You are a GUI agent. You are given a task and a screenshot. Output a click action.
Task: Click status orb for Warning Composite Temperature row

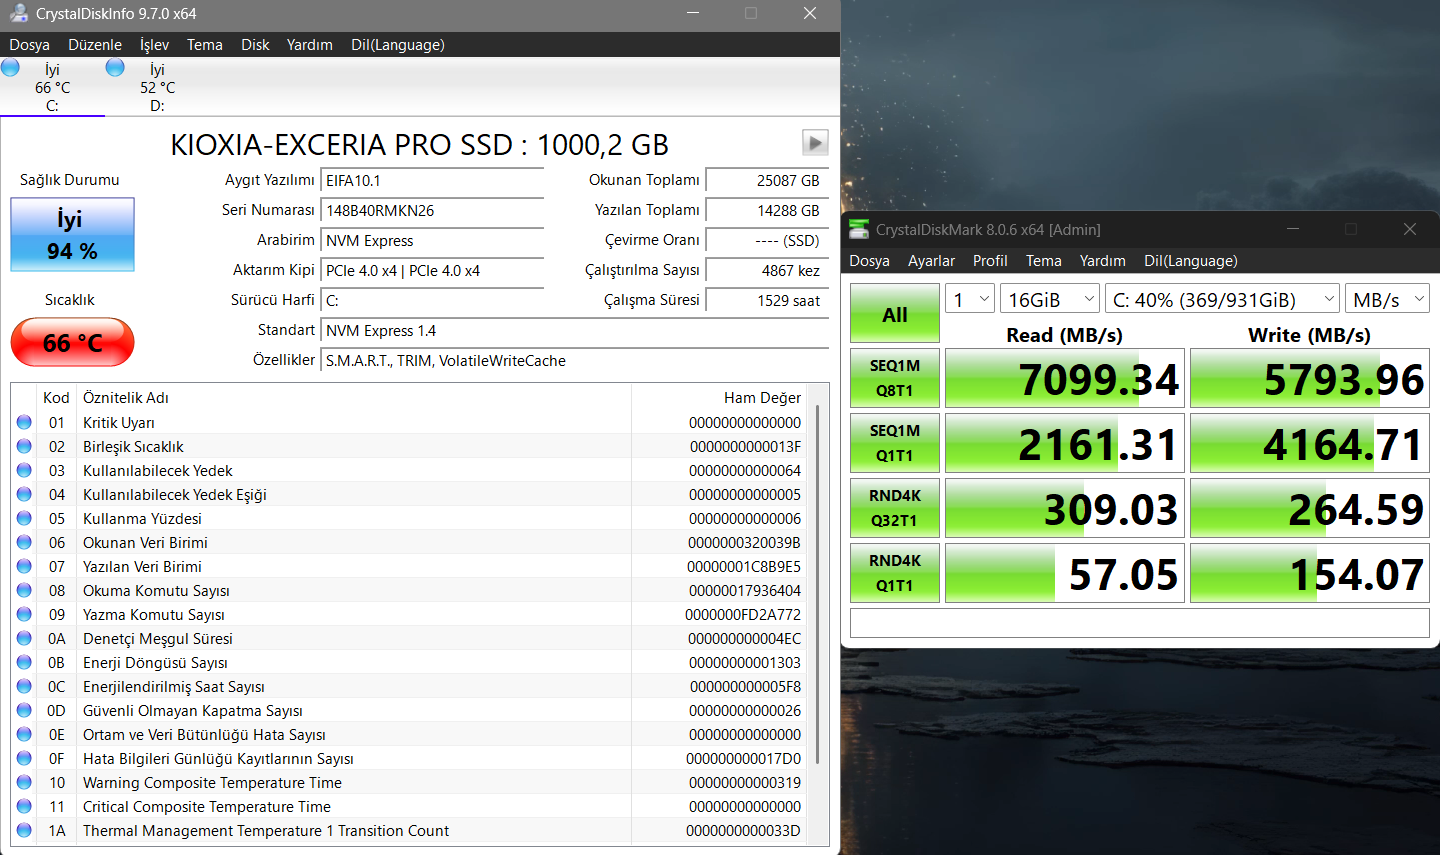point(24,782)
